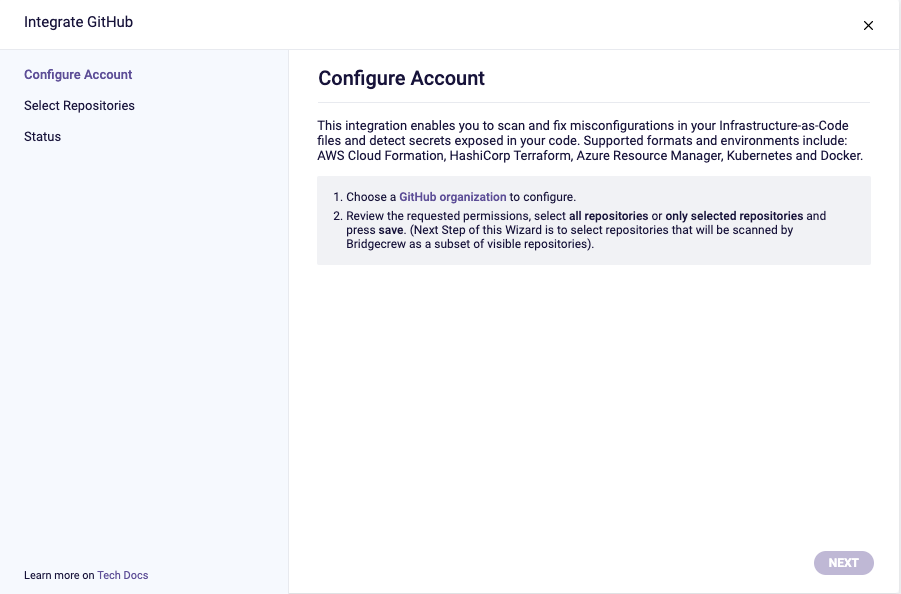Click the bold 'all repositories' text
This screenshot has height=594, width=901.
click(x=609, y=216)
